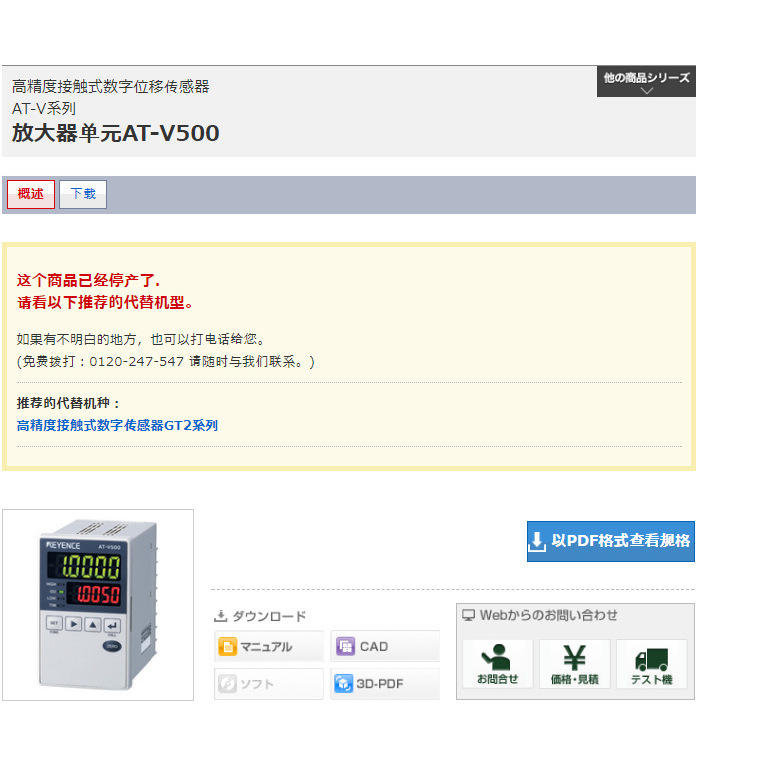The height and width of the screenshot is (782, 782).
Task: Open the マニュアル download
Action: coord(269,646)
